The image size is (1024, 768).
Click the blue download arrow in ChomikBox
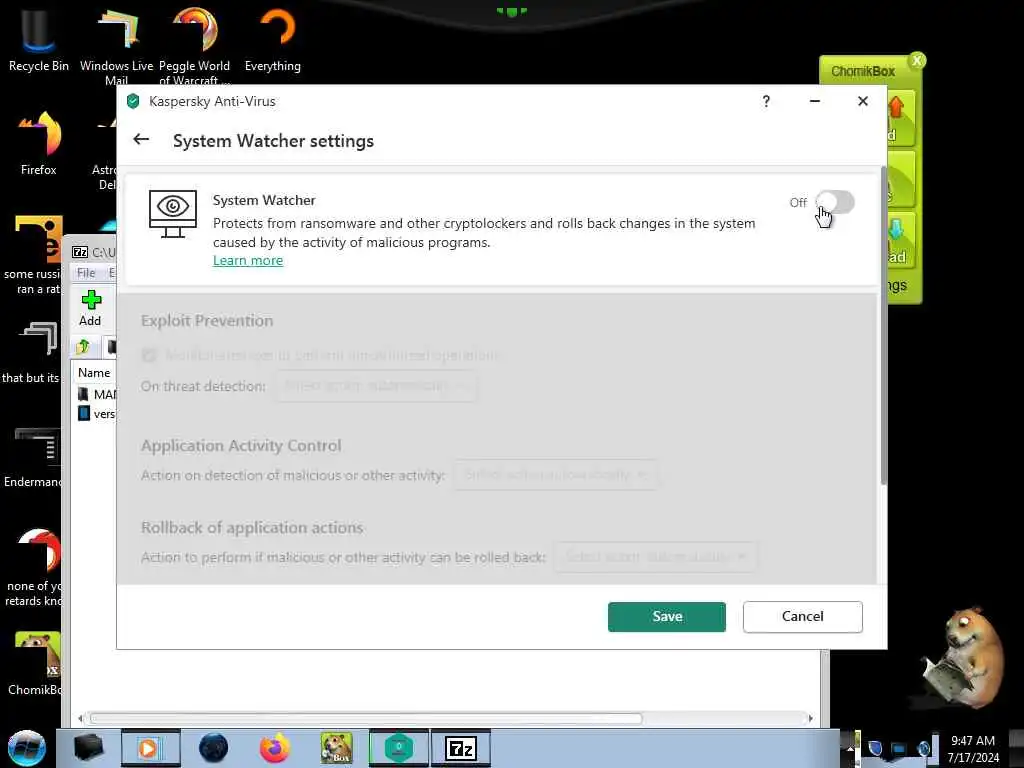(896, 230)
